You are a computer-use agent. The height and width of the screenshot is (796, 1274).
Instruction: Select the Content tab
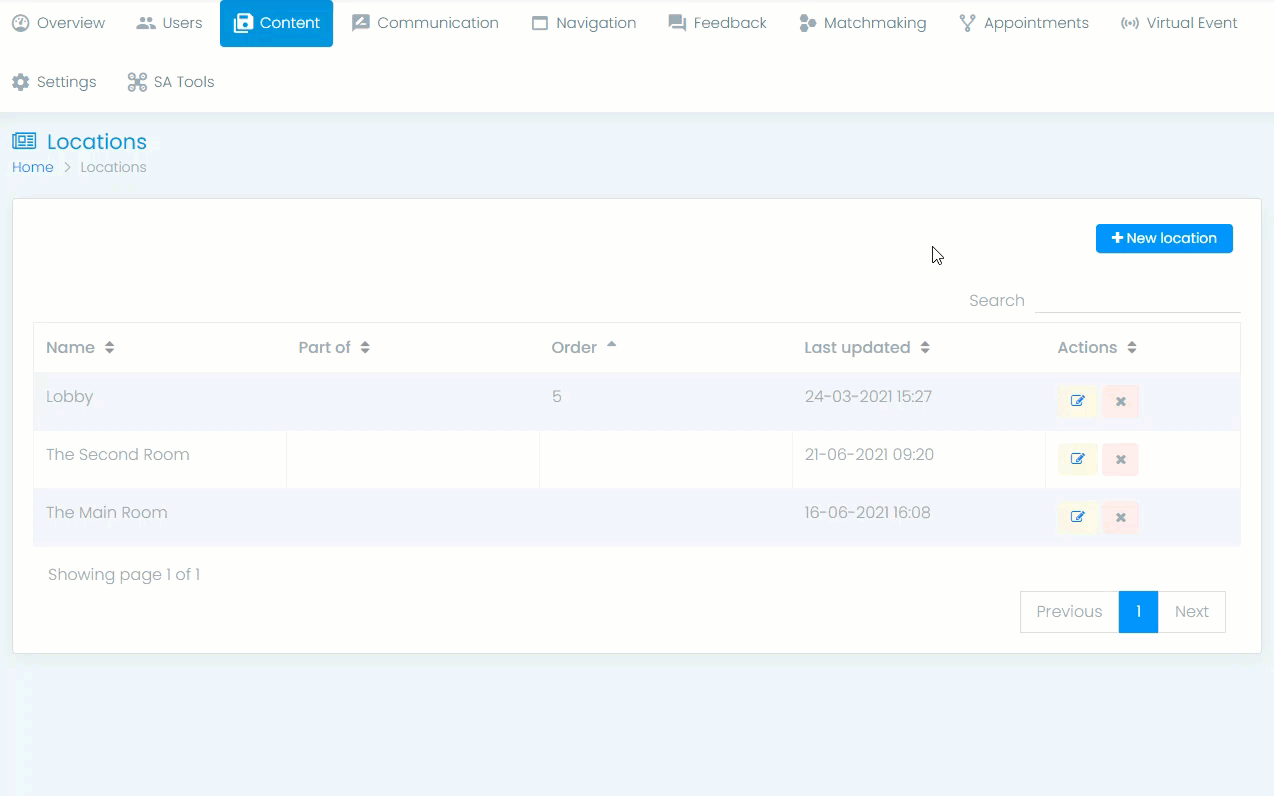[276, 23]
